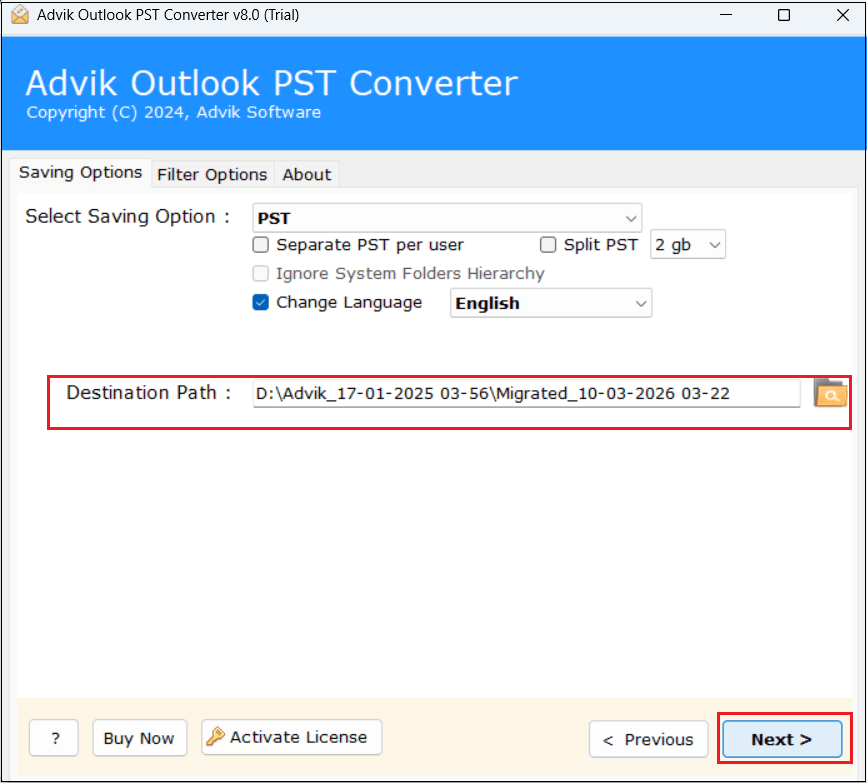Click the Buy Now button
The width and height of the screenshot is (867, 783).
139,738
